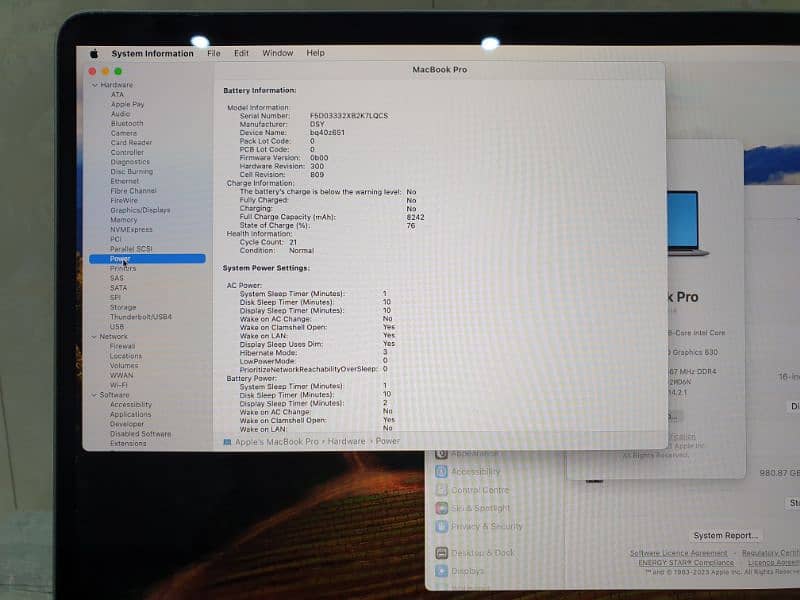Select Memory in the sidebar
Viewport: 800px width, 600px height.
(x=124, y=220)
